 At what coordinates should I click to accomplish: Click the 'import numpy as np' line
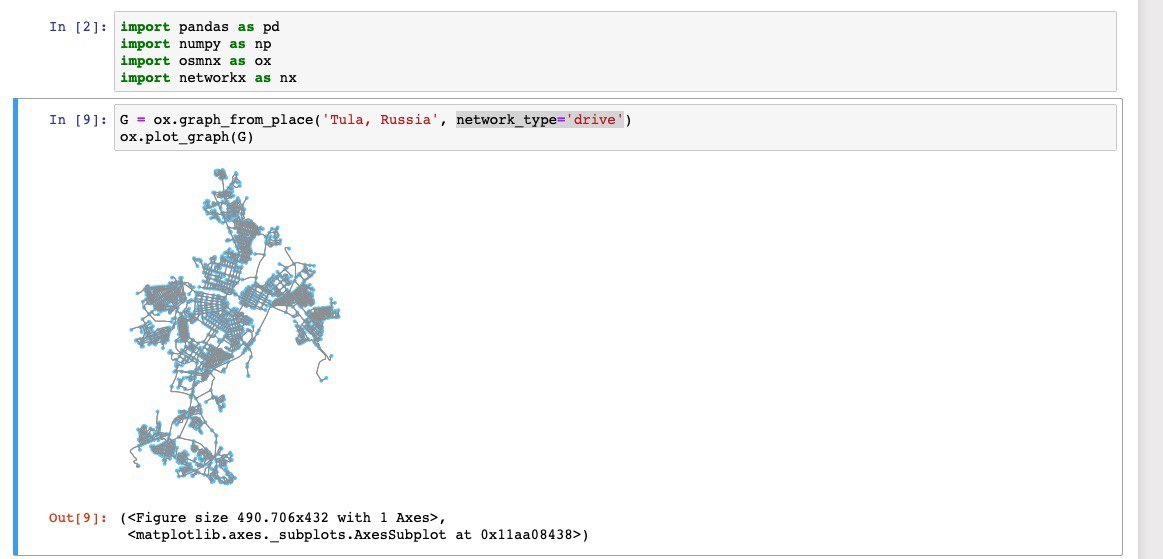[x=195, y=44]
